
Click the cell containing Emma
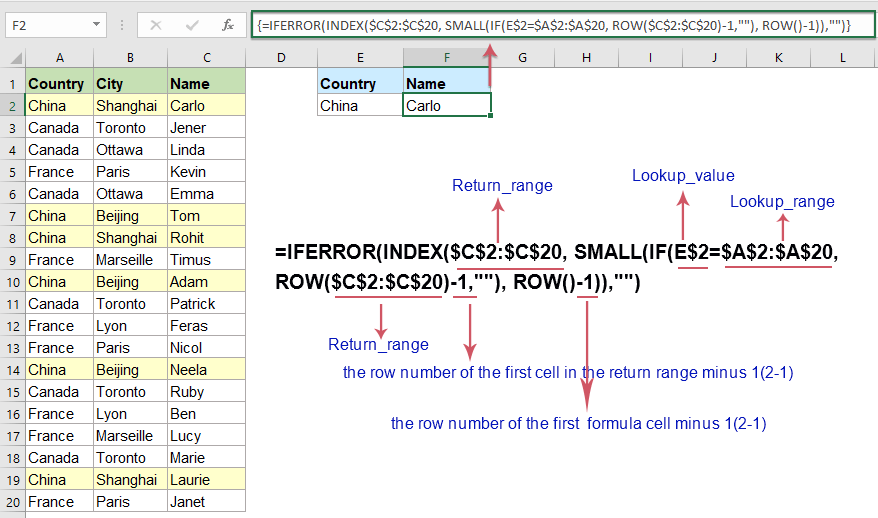pyautogui.click(x=207, y=194)
